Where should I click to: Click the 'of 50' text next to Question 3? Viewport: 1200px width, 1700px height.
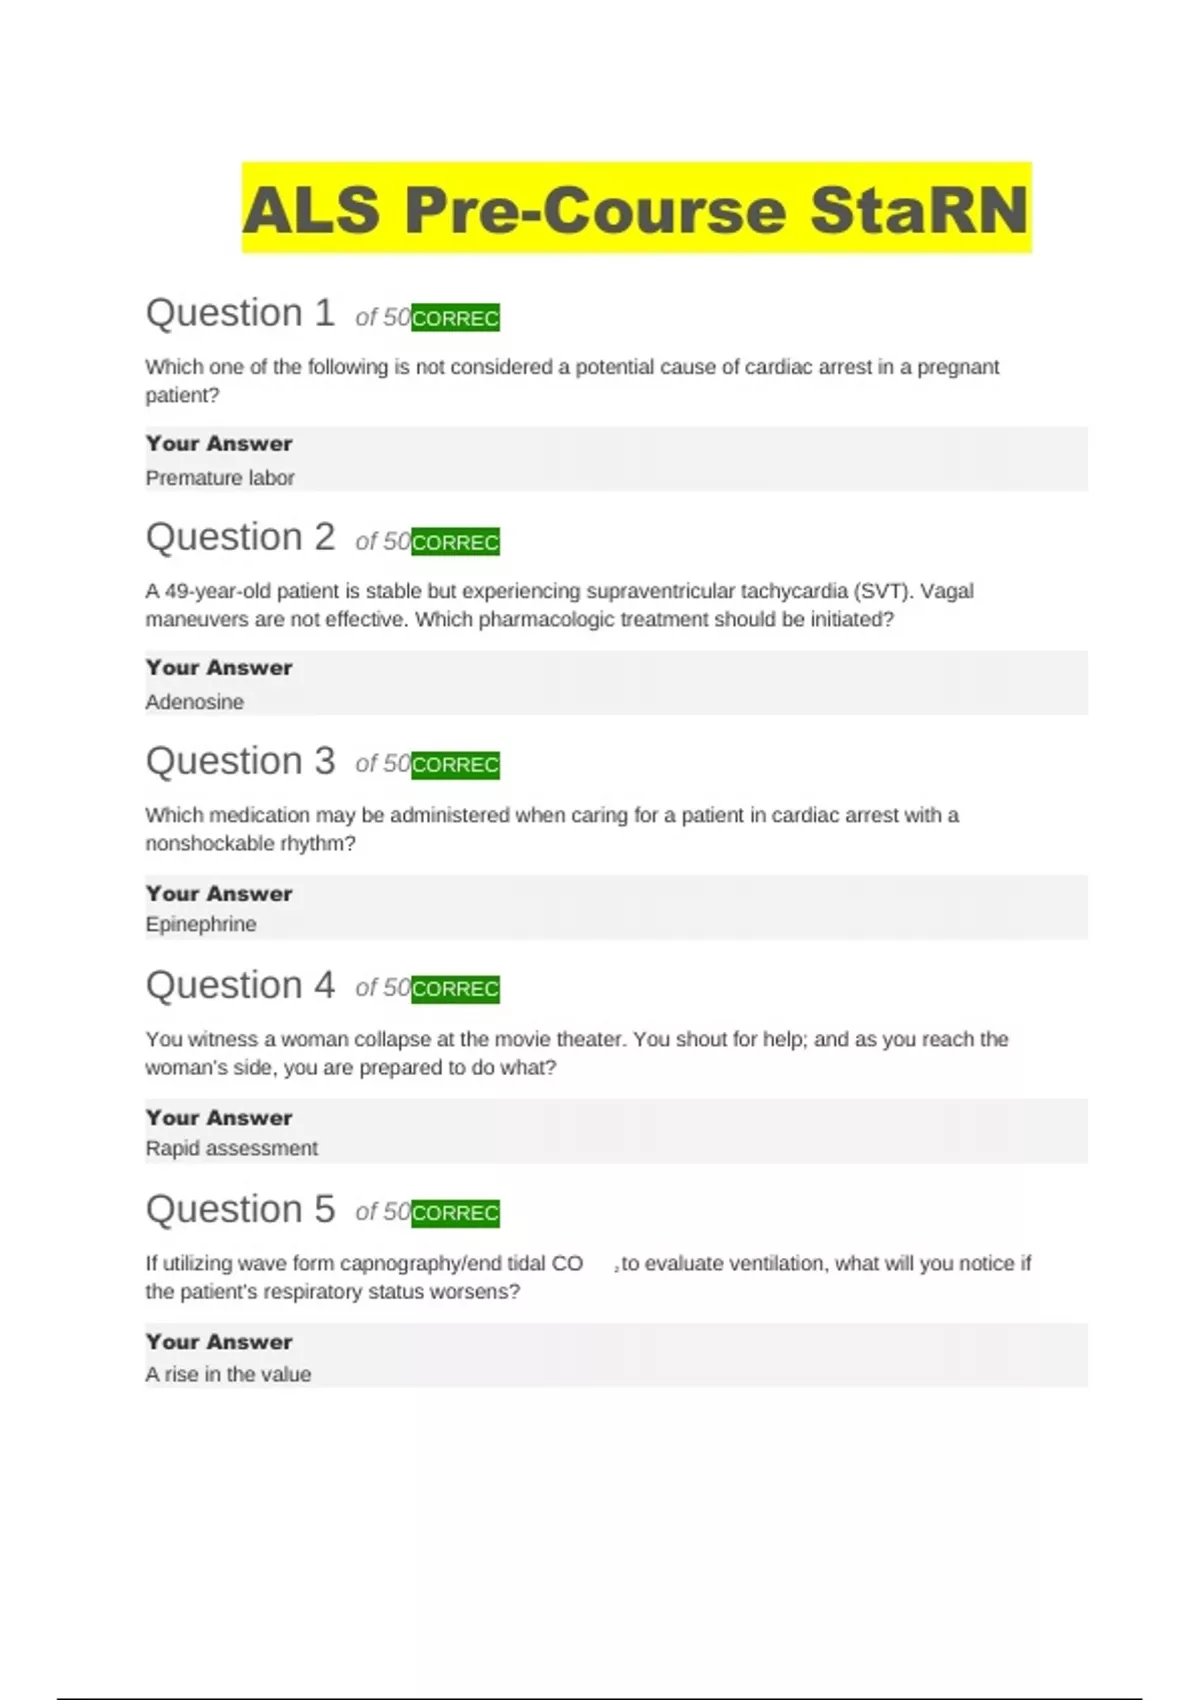point(382,764)
